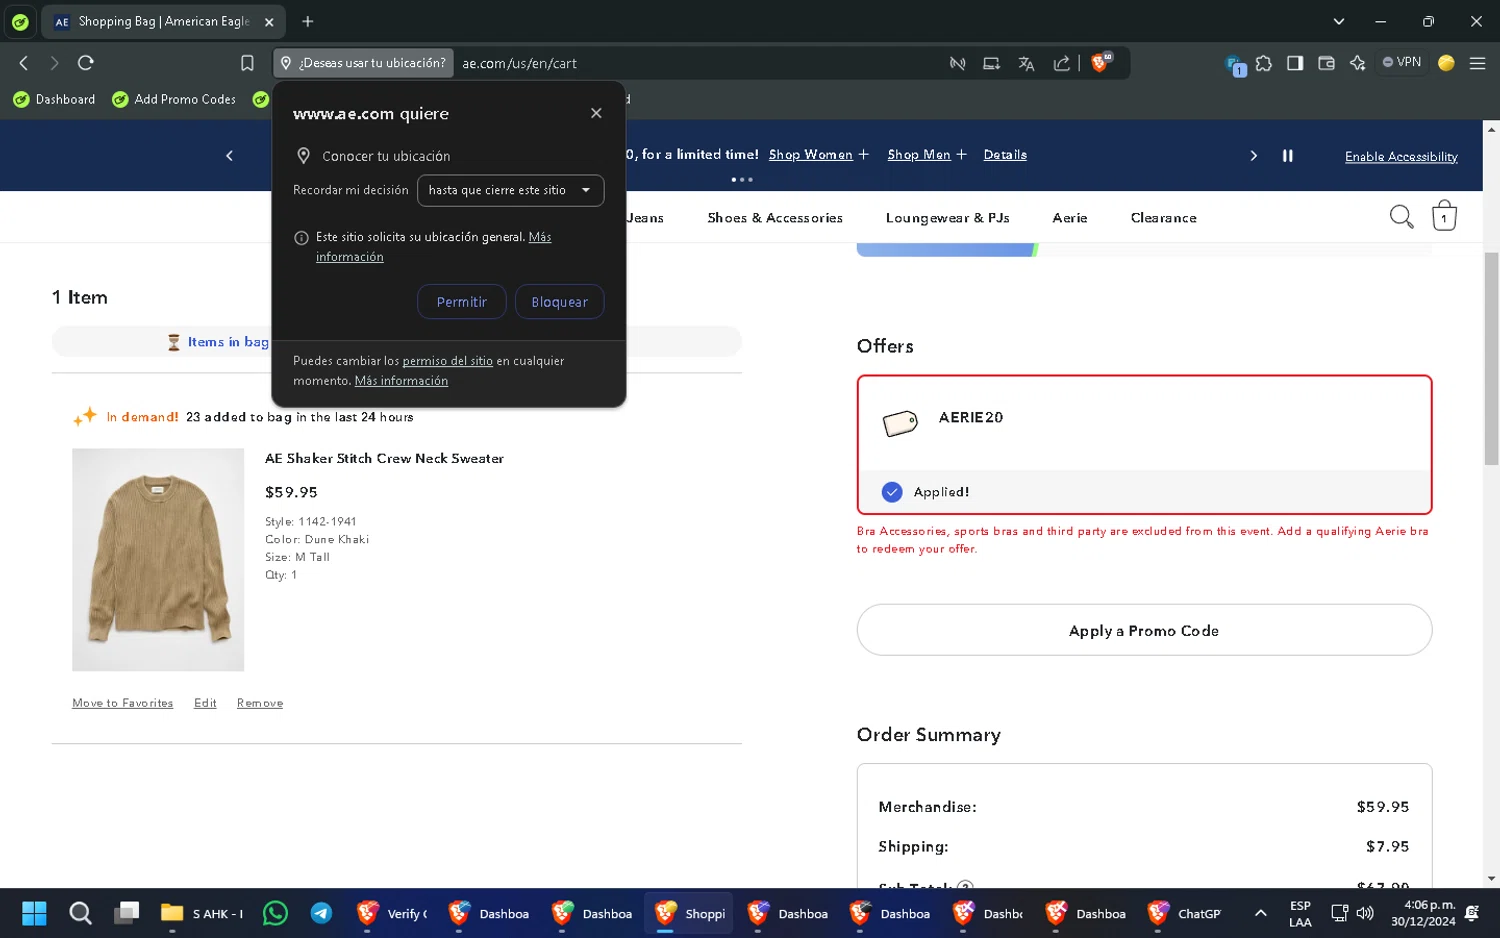The image size is (1500, 938).
Task: Click the translate page icon in address bar
Action: (x=1026, y=64)
